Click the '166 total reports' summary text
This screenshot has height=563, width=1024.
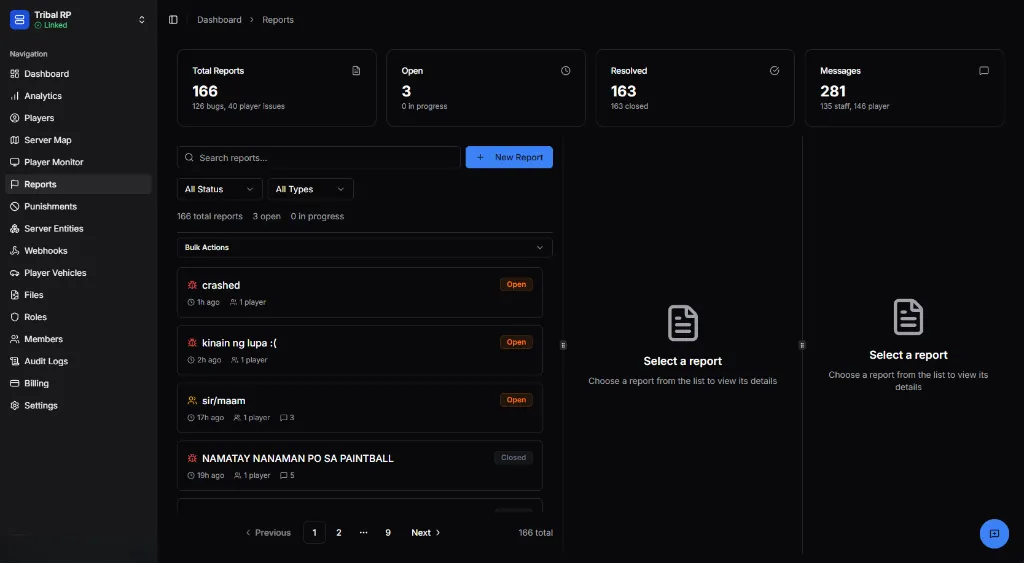pos(210,216)
